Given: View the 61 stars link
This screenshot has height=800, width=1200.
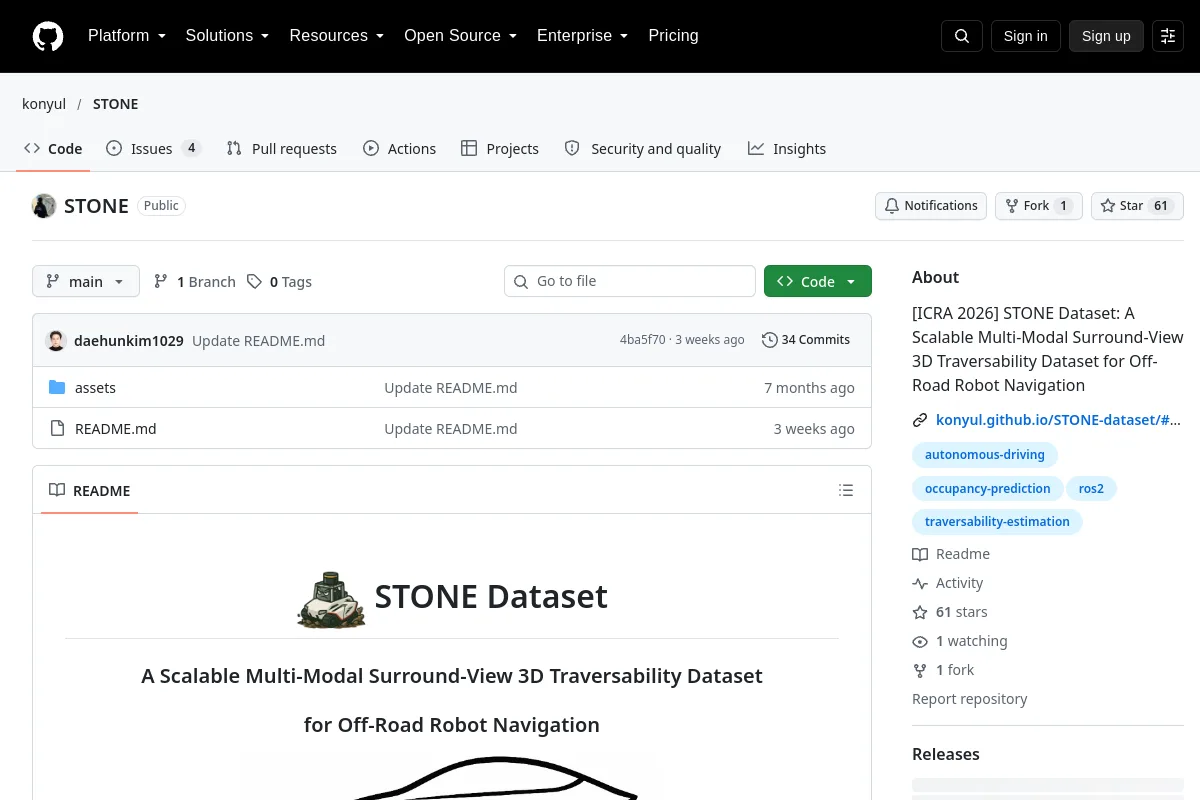Looking at the screenshot, I should pyautogui.click(x=950, y=612).
